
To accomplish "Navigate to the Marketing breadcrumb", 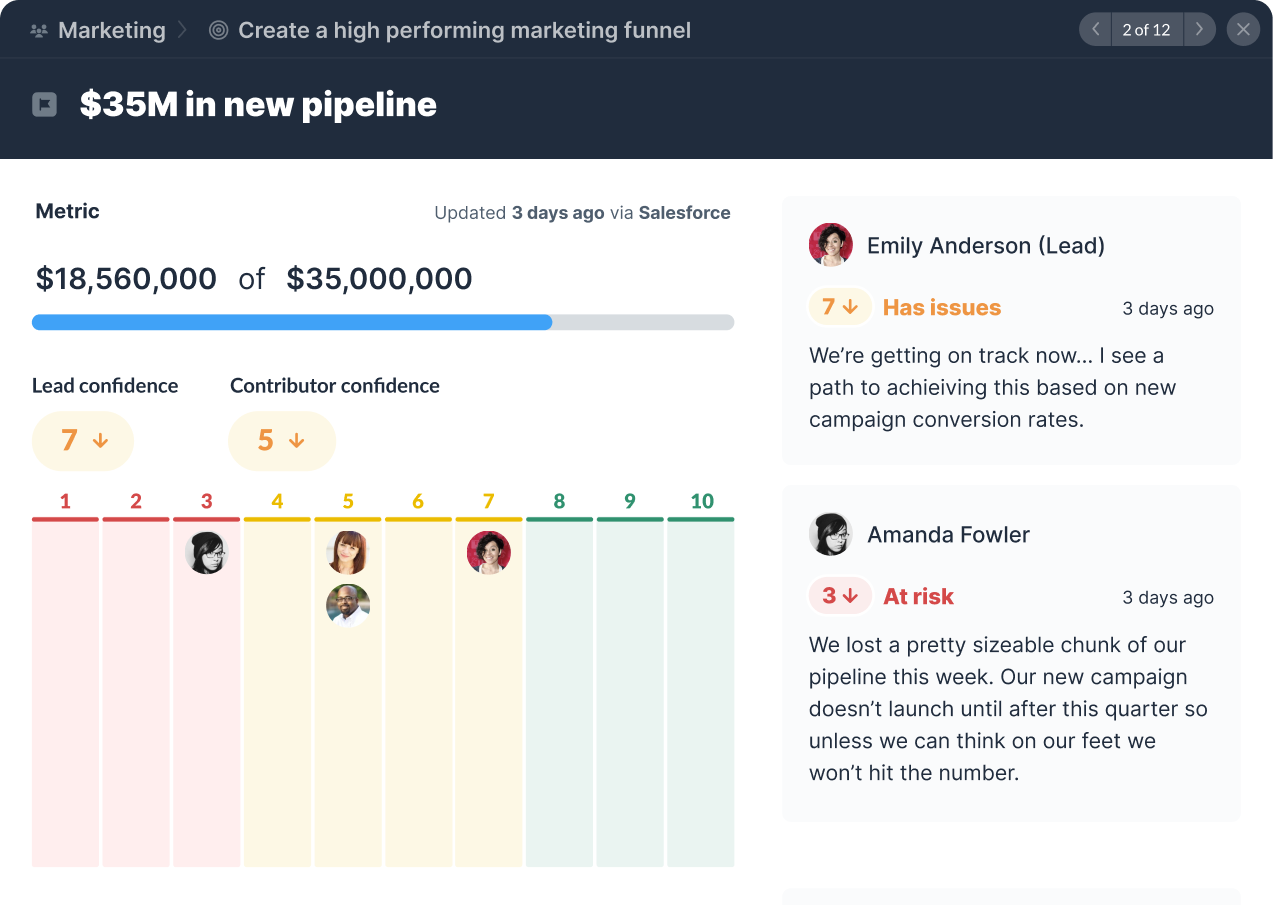I will (111, 31).
